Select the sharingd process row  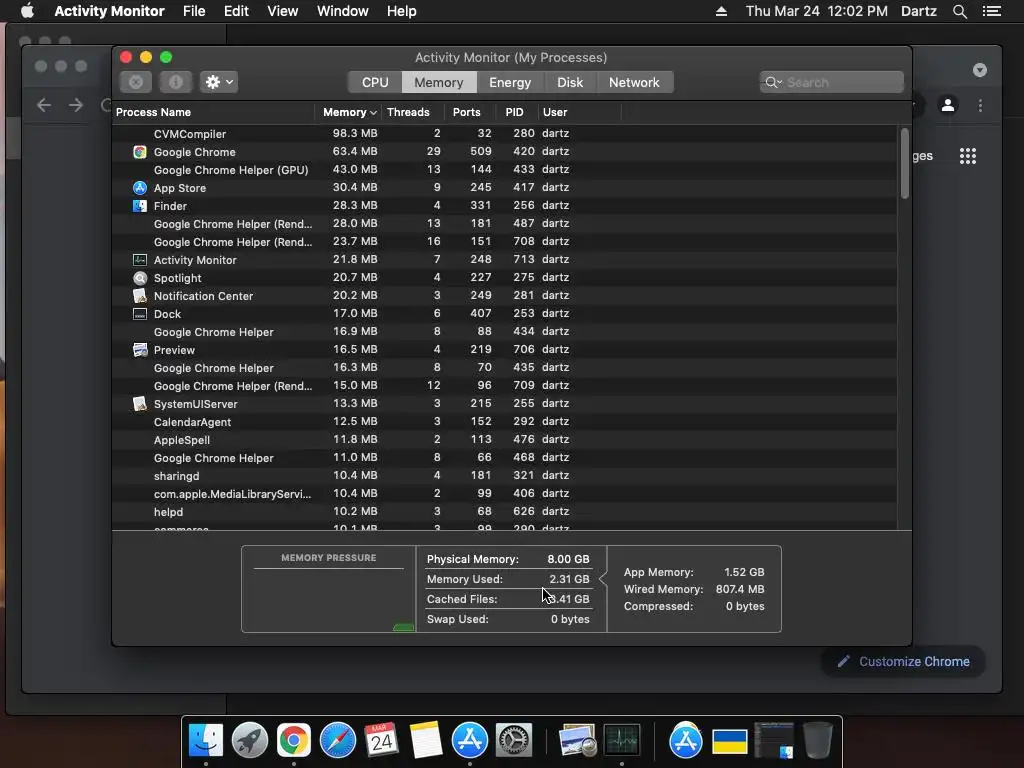(504, 475)
